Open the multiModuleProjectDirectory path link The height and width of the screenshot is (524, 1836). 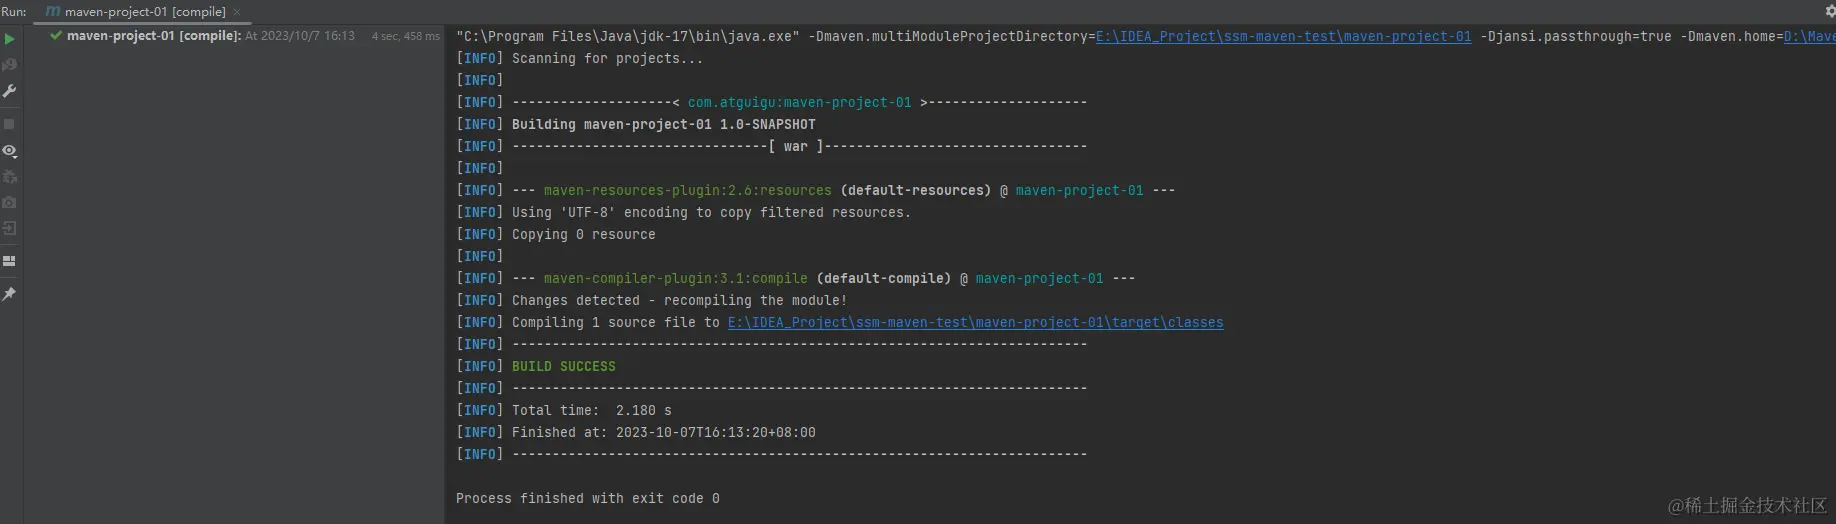[1283, 36]
